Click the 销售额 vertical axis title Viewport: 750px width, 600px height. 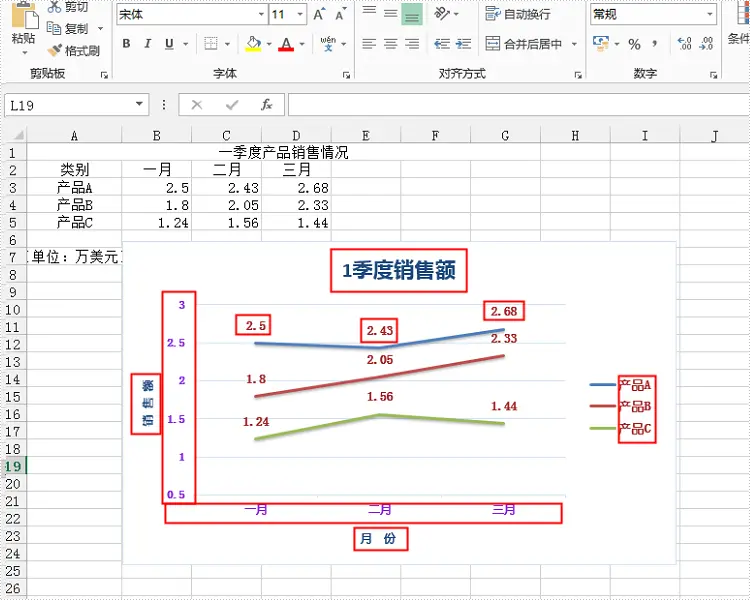[146, 403]
